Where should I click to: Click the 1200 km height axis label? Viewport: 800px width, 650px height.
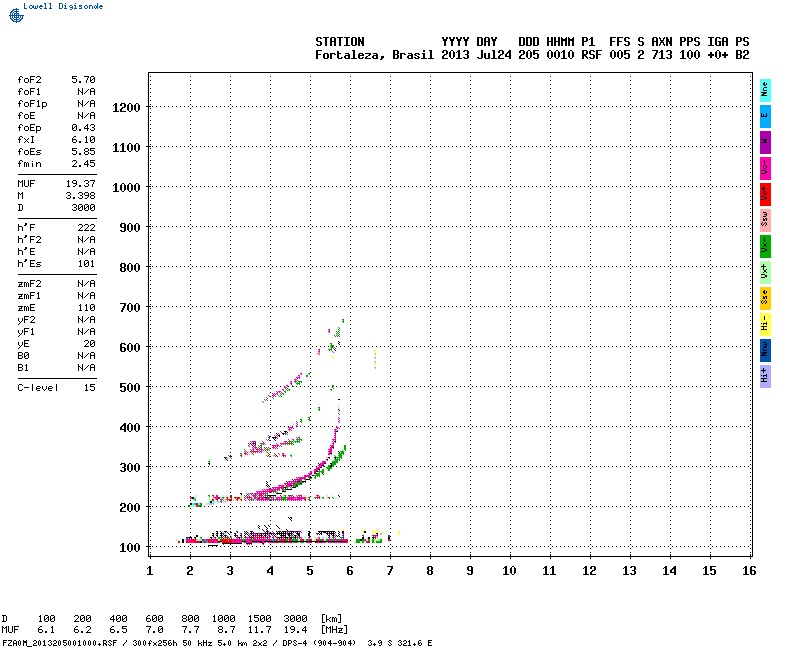126,108
